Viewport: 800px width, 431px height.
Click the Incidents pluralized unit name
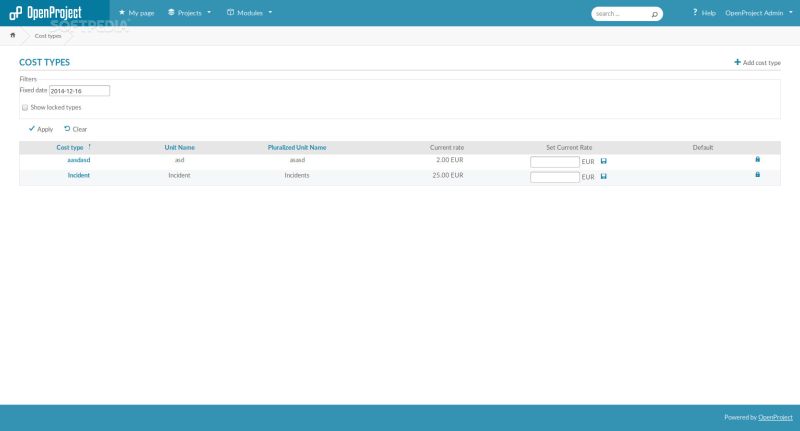[x=297, y=175]
